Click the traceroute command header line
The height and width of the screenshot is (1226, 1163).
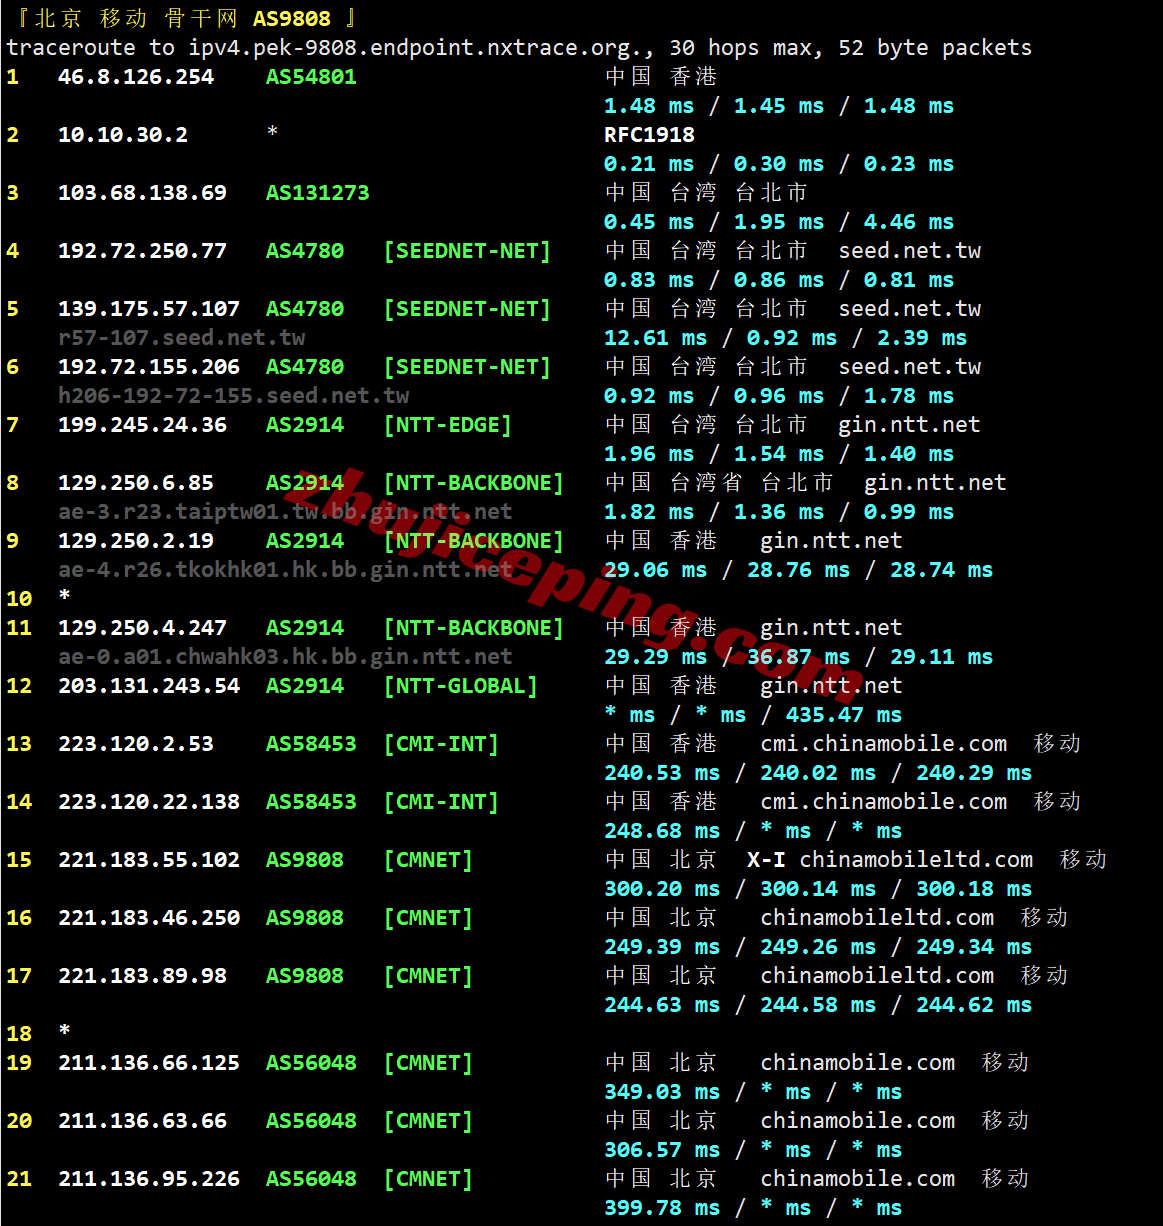(x=519, y=48)
